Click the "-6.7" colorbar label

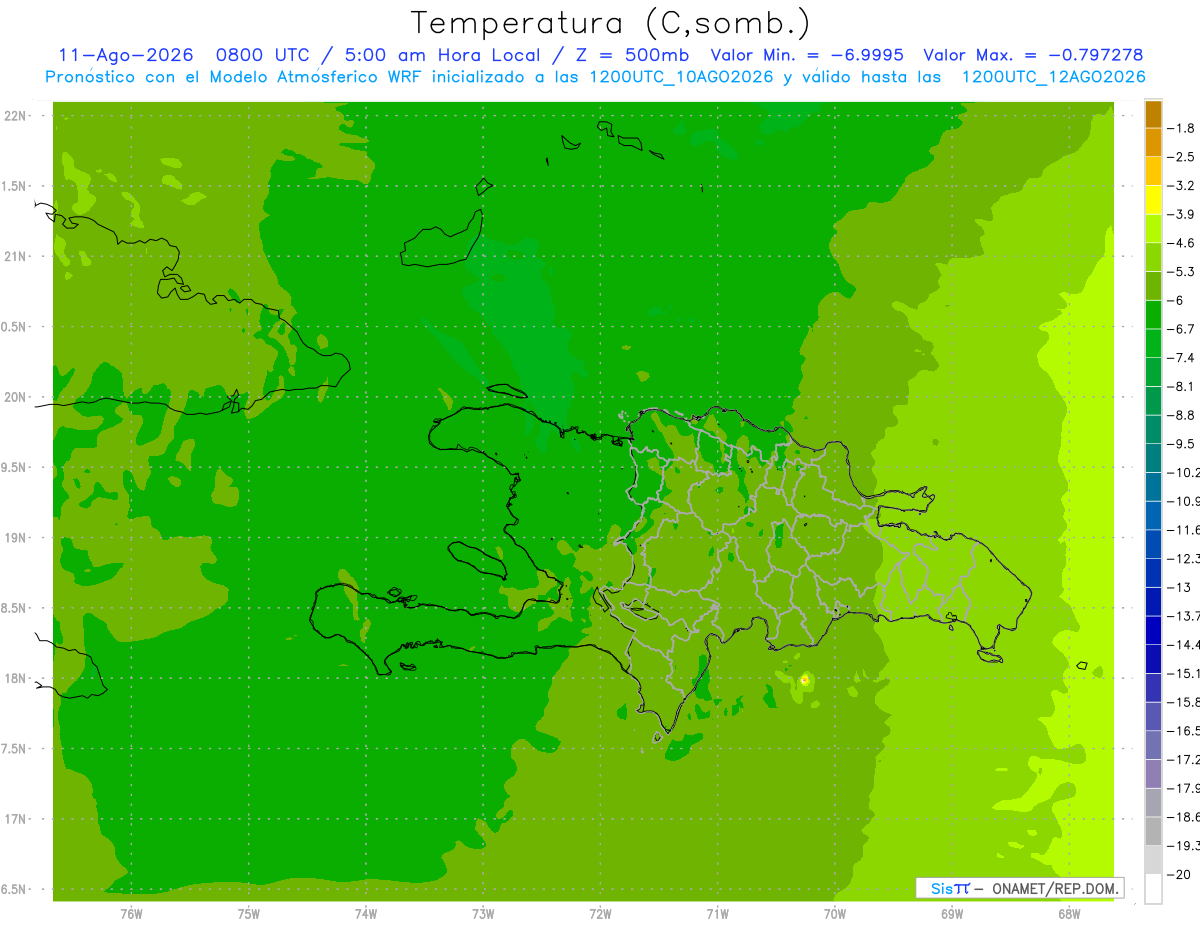1181,329
